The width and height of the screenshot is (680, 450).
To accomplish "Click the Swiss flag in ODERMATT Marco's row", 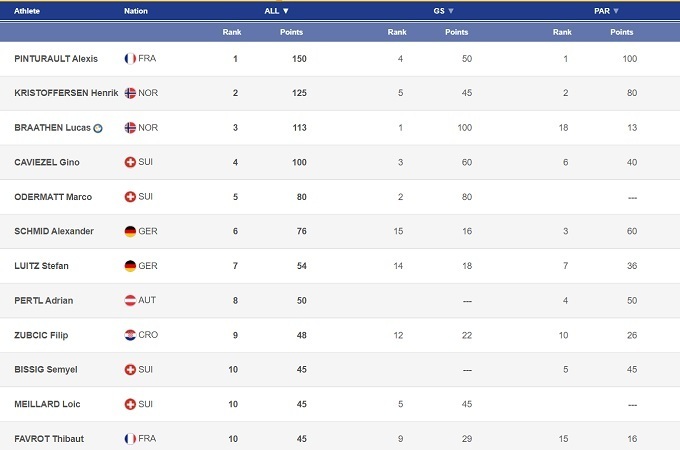I will click(130, 197).
